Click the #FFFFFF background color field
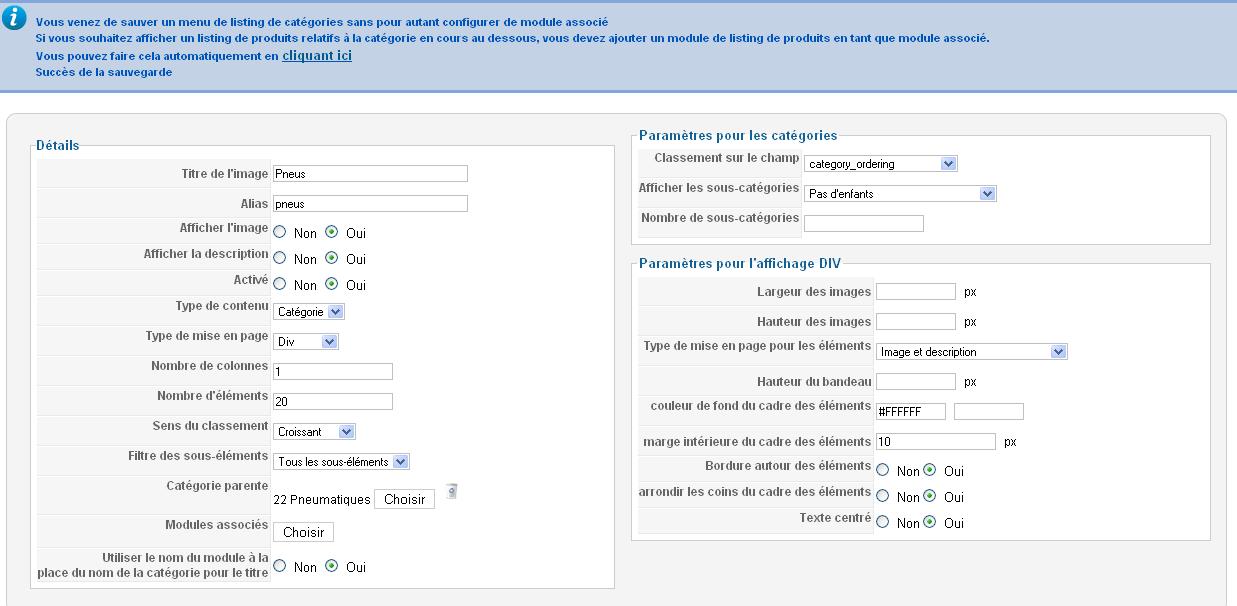This screenshot has width=1237, height=606. tap(911, 412)
